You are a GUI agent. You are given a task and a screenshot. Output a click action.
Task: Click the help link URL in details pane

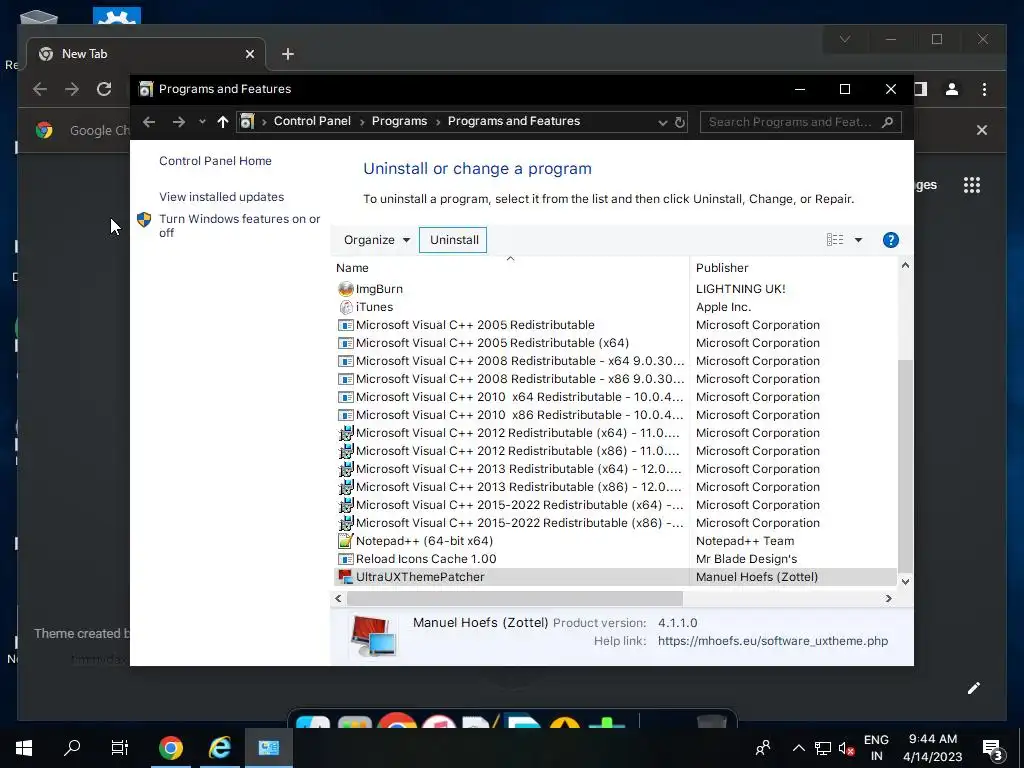pos(773,641)
